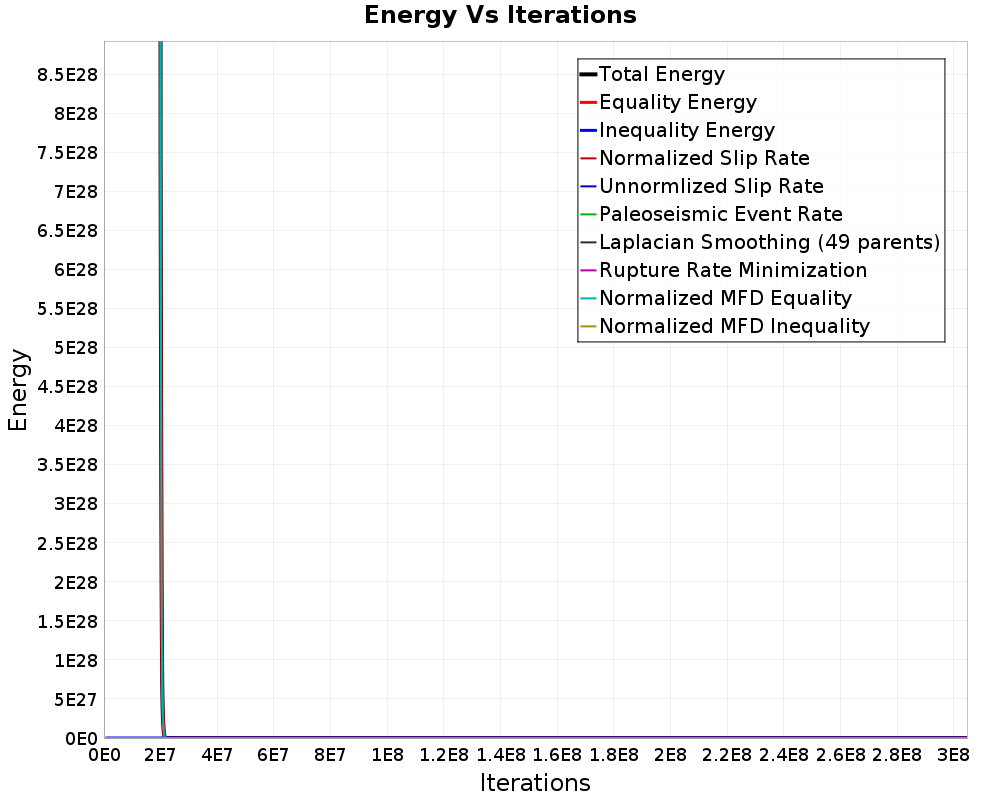Click the chart title 'Energy Vs Iterations'
The width and height of the screenshot is (1000, 800).
500,15
